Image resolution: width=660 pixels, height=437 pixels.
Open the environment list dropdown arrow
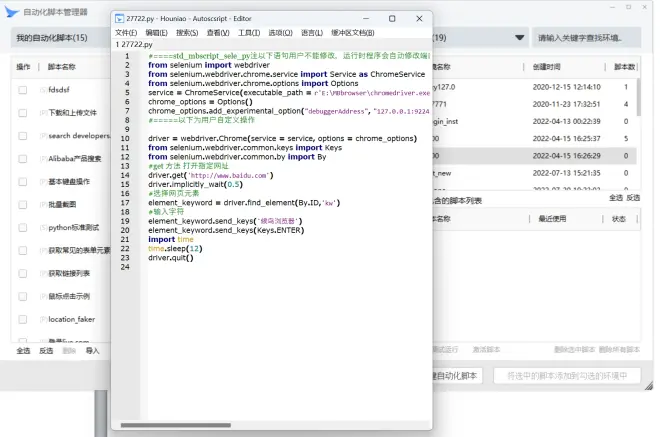pyautogui.click(x=520, y=37)
